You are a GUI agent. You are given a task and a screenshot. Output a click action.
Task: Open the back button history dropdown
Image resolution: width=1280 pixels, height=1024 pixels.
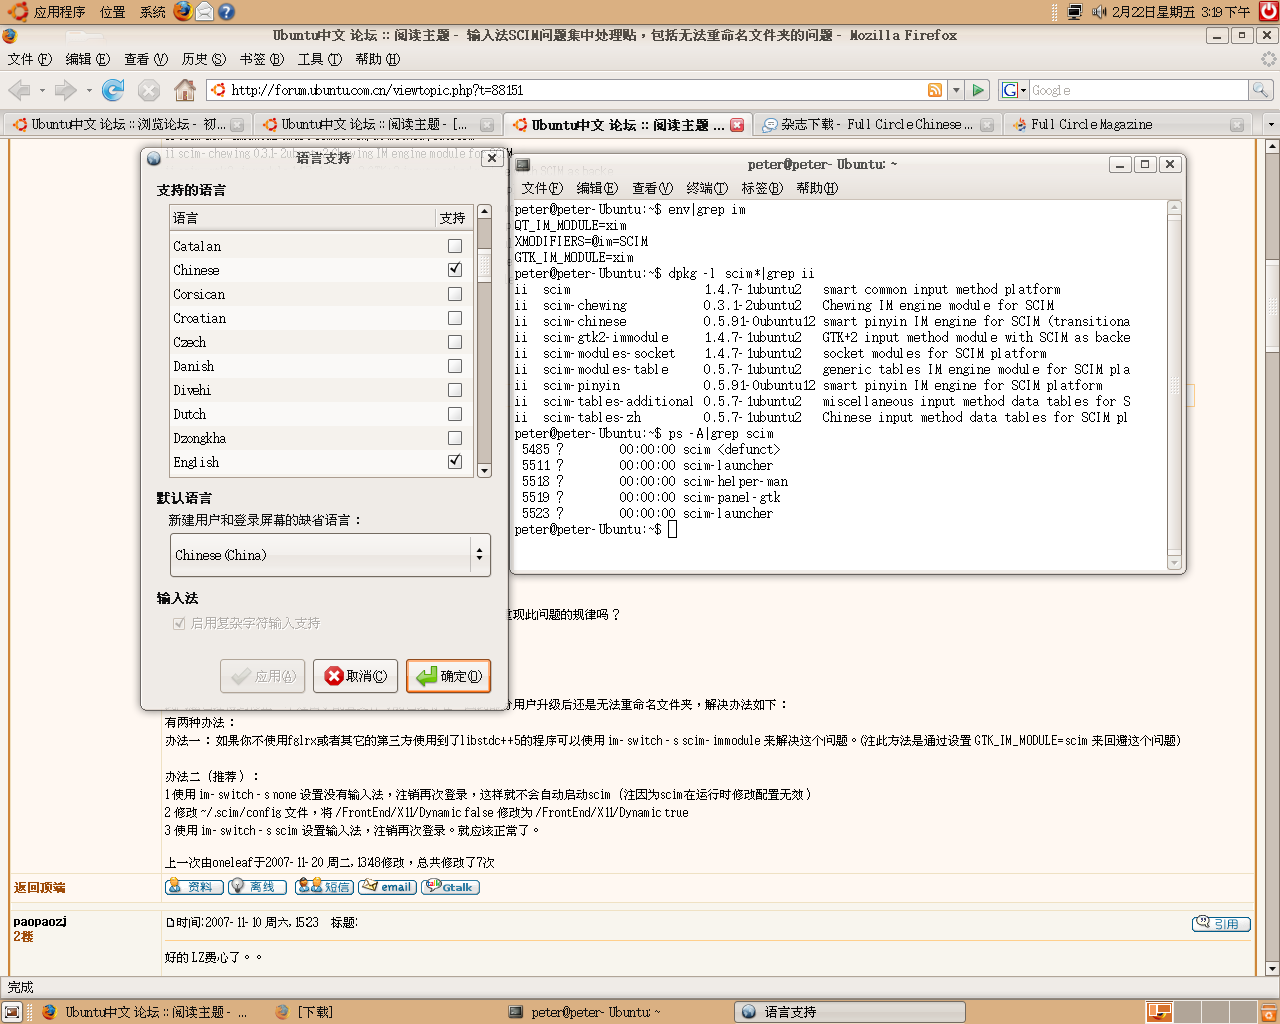pos(42,90)
